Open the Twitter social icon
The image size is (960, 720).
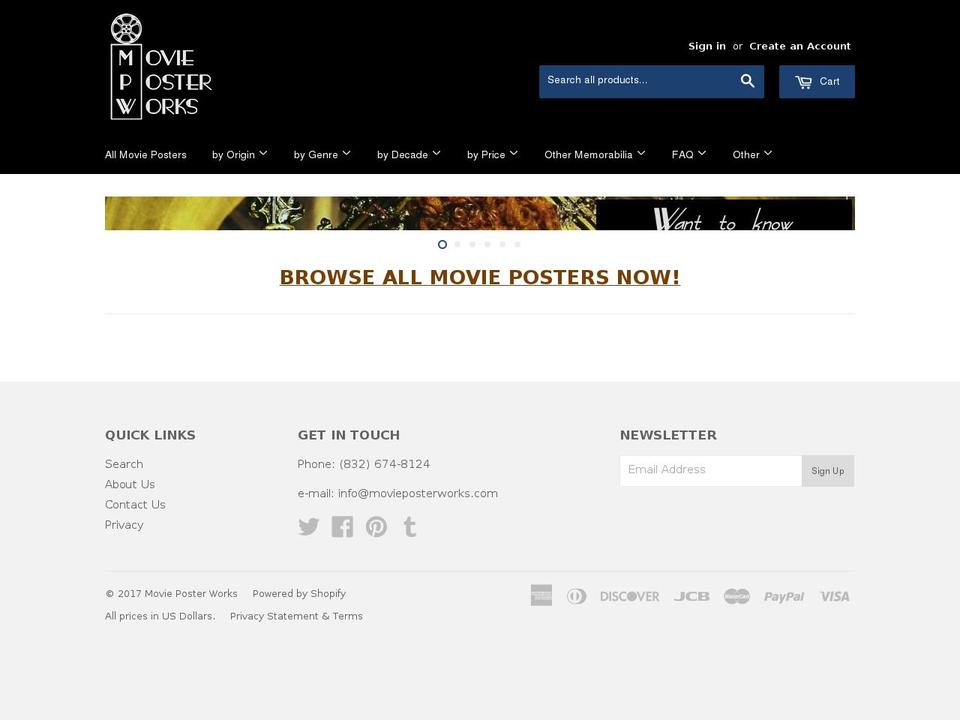point(309,527)
